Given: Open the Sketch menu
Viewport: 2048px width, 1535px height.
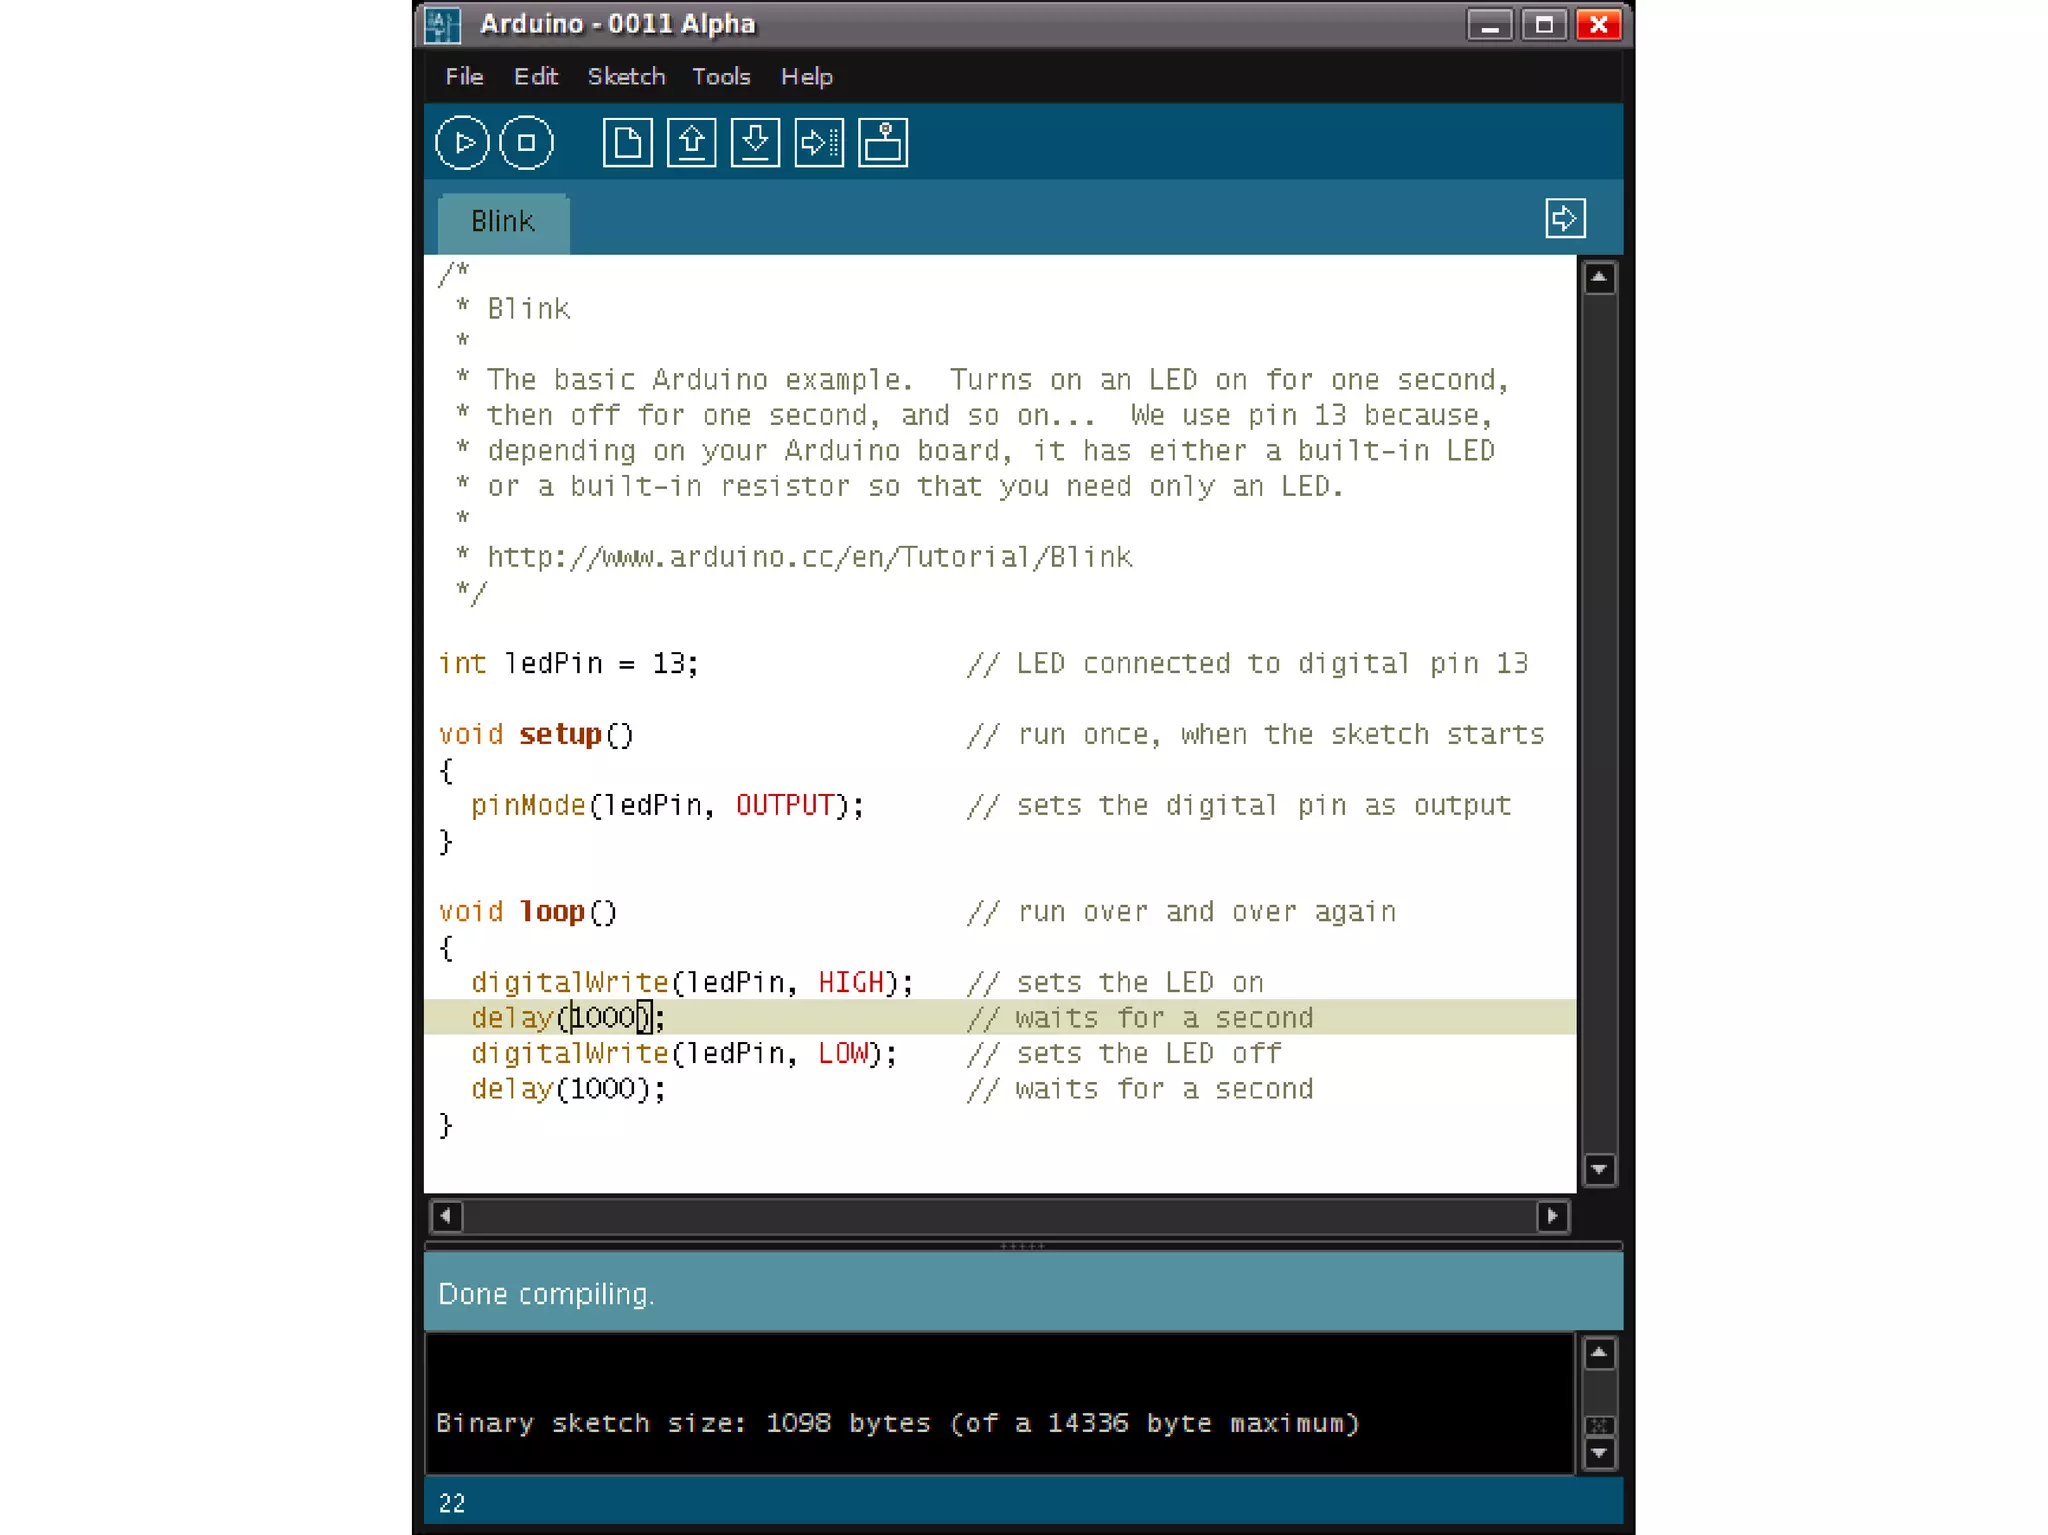Looking at the screenshot, I should (x=626, y=77).
